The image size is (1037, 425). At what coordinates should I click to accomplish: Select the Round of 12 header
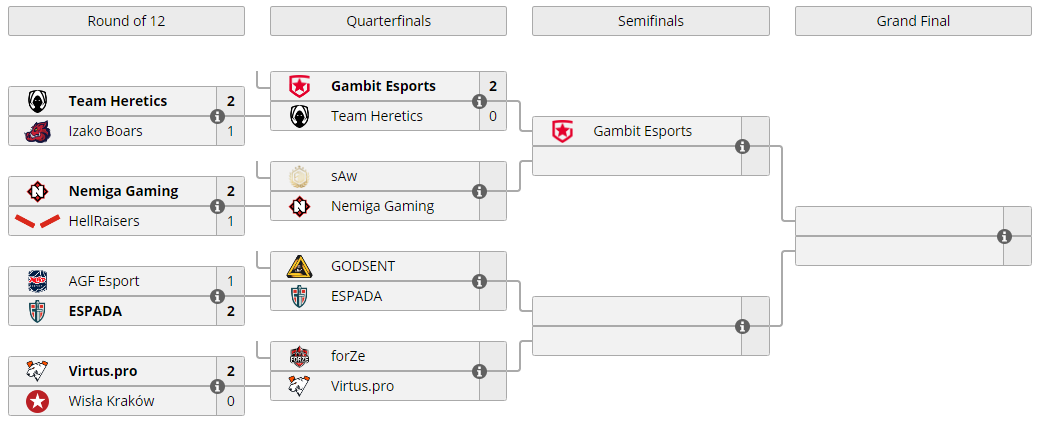126,21
